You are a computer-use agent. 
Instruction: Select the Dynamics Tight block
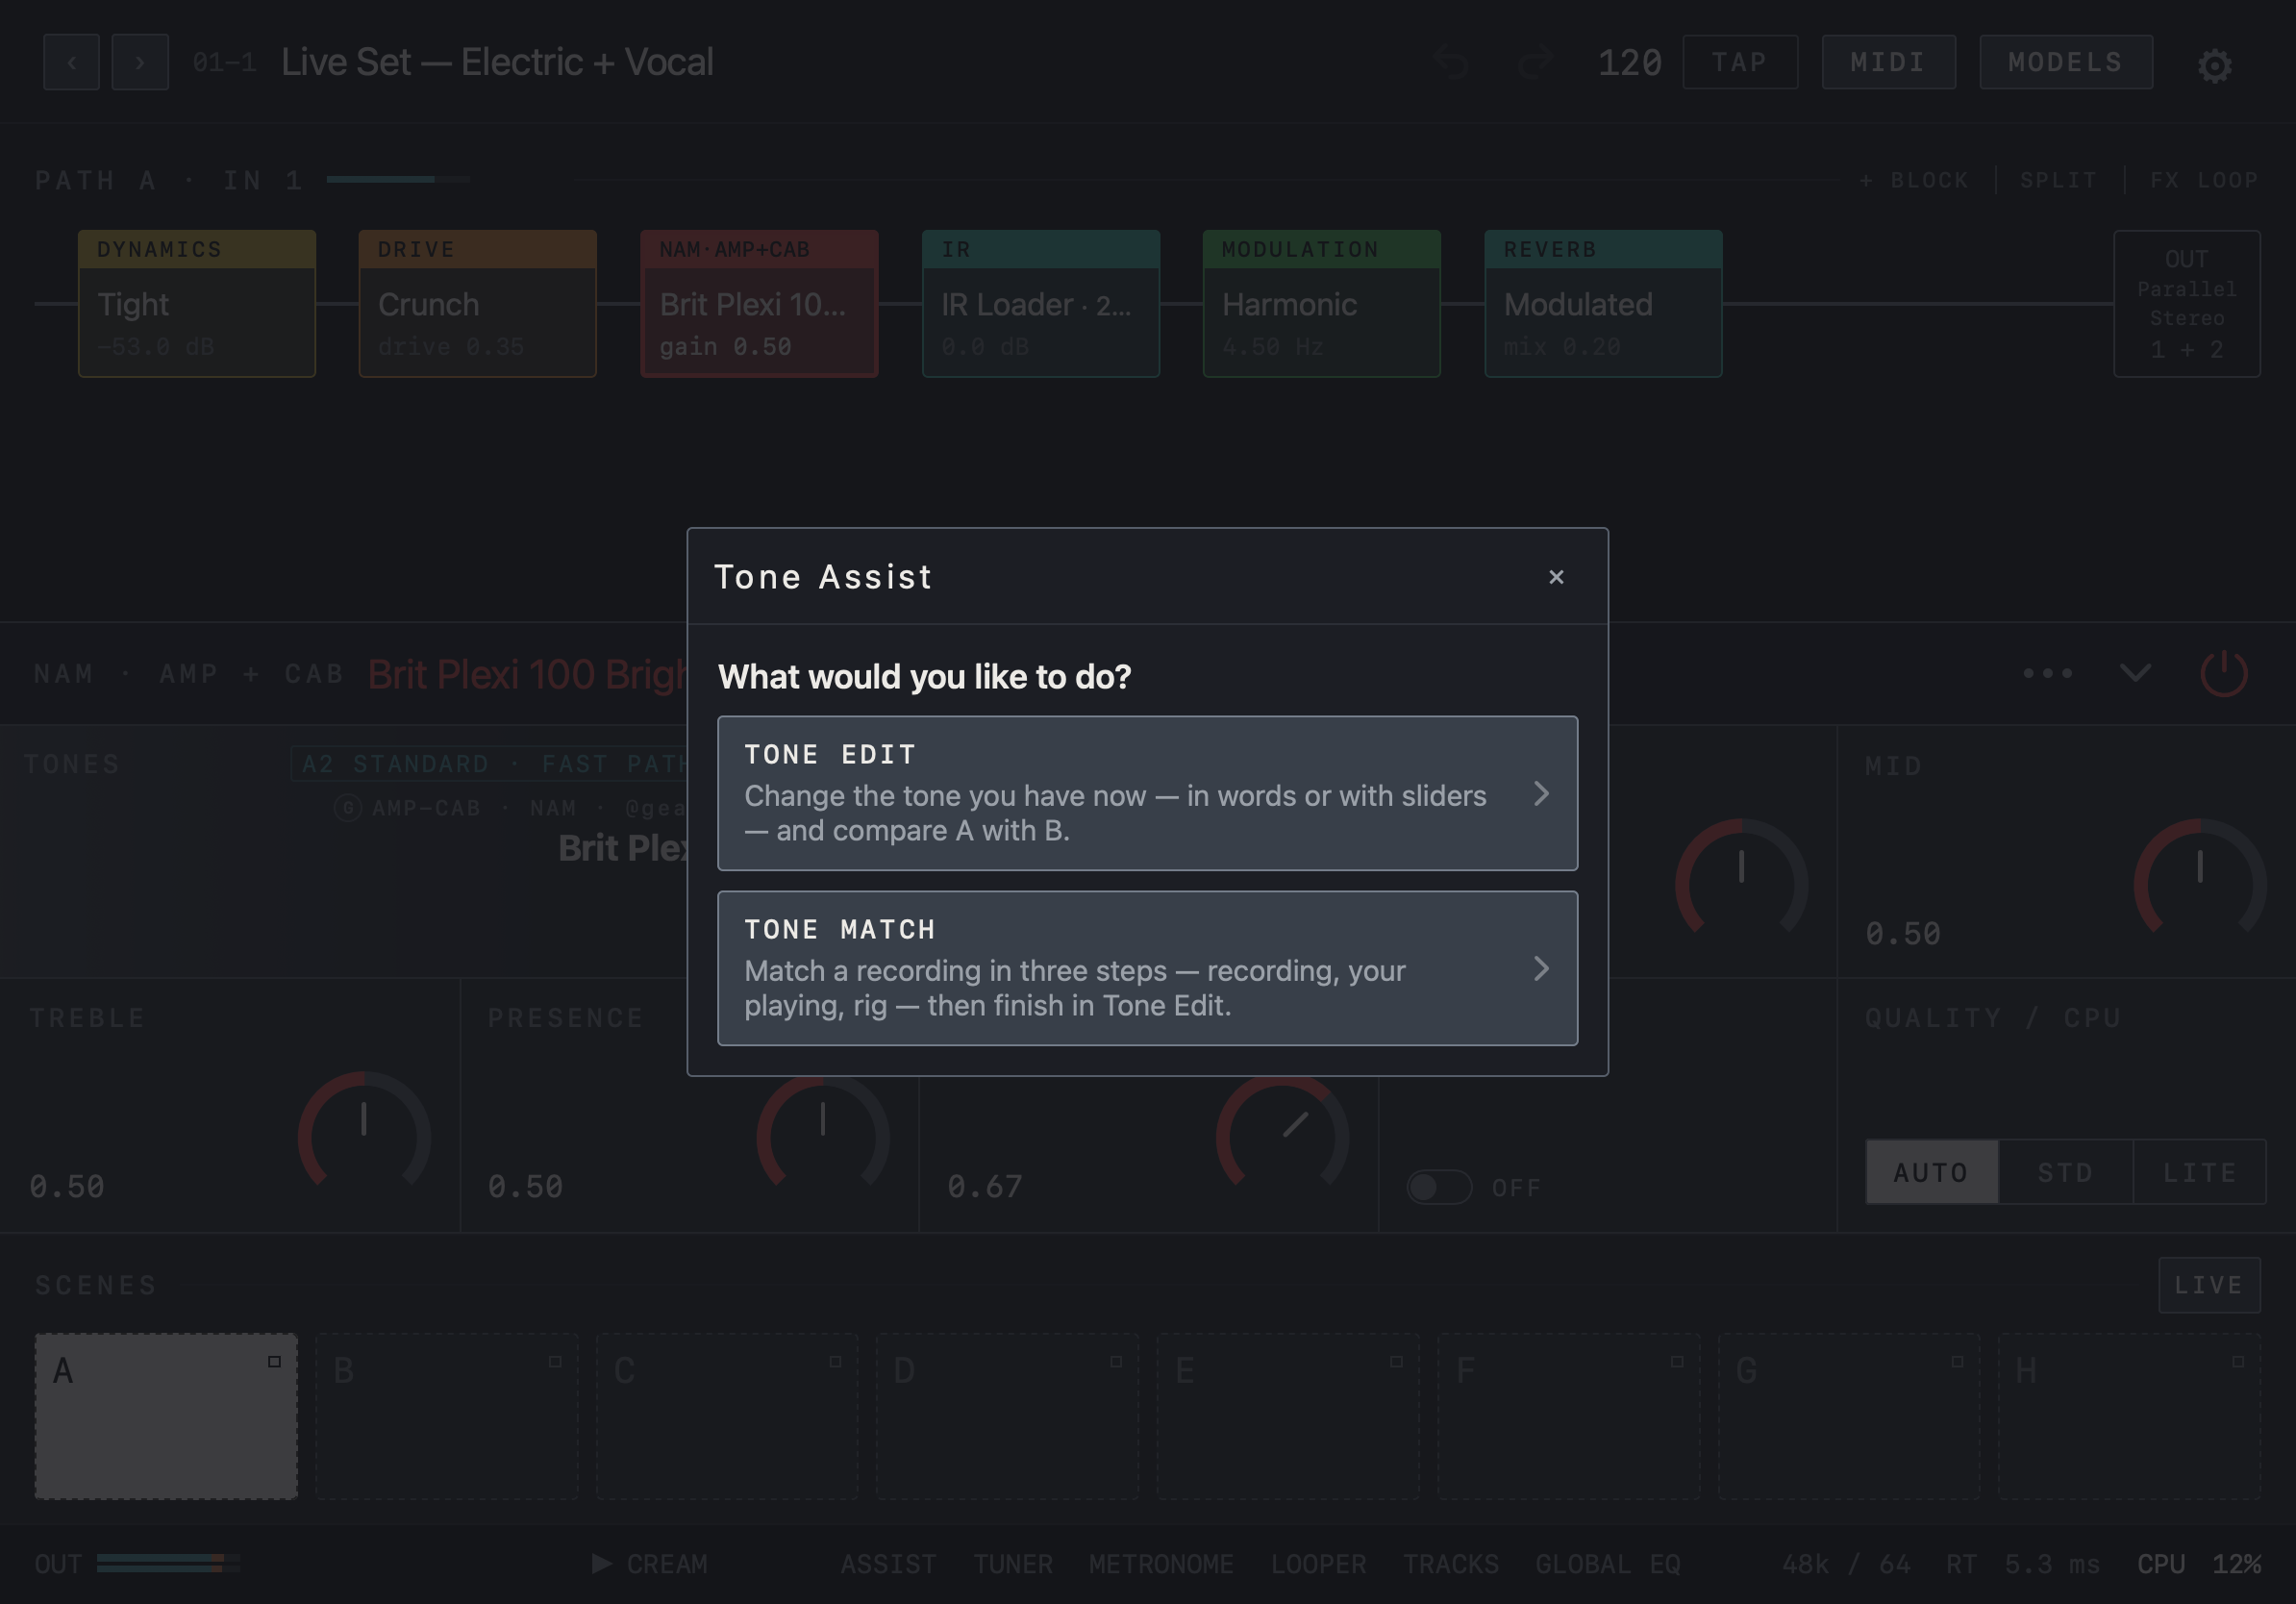[x=197, y=303]
